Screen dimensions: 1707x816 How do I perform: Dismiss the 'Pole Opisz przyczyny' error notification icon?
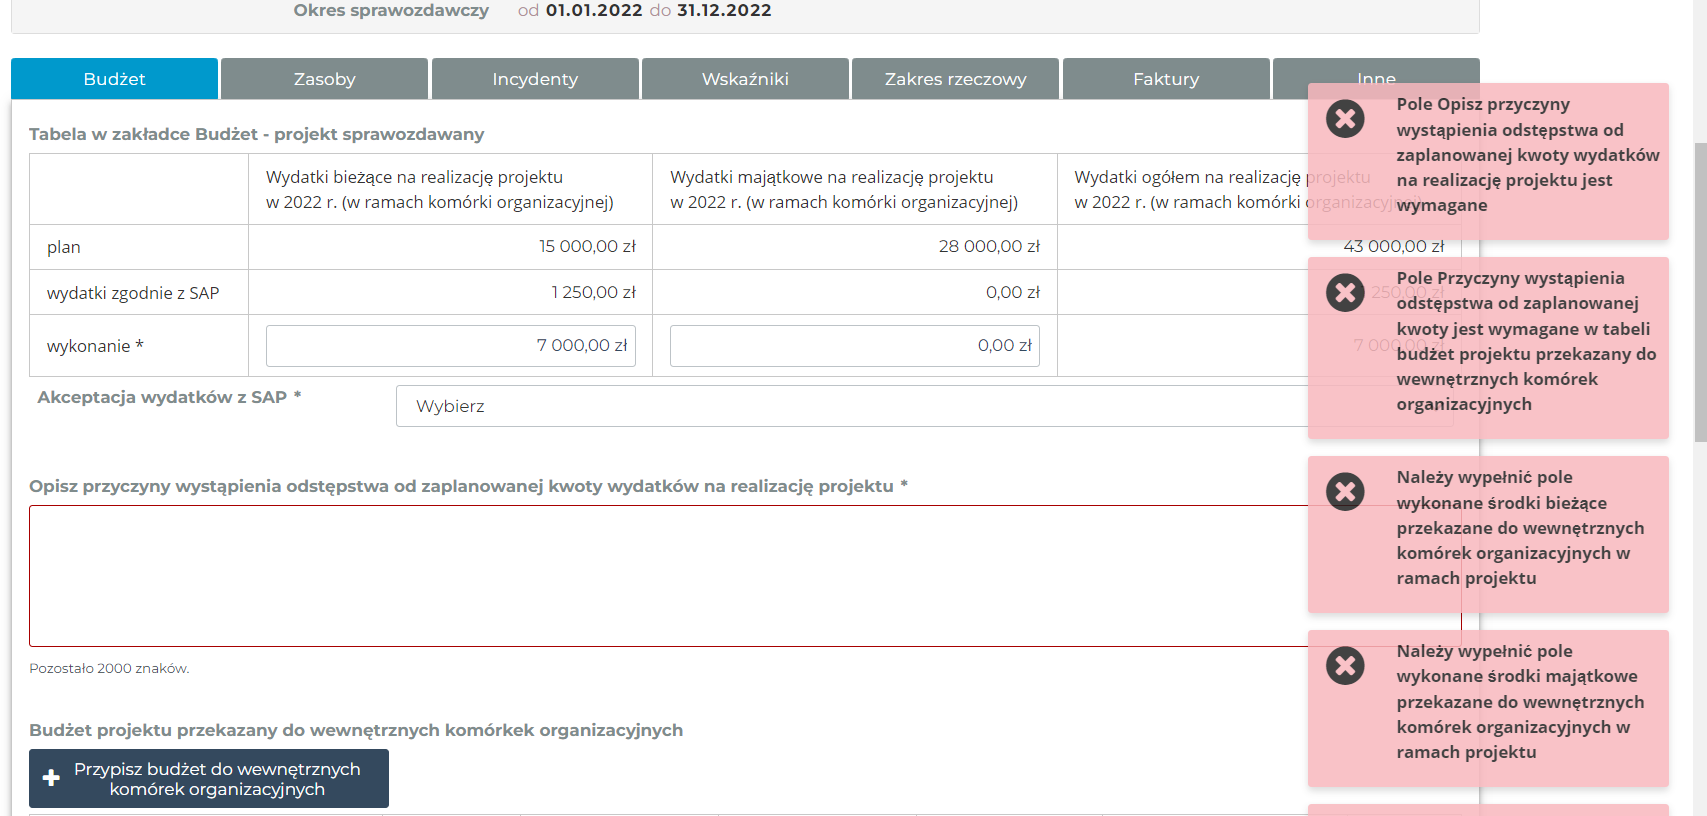(1345, 119)
